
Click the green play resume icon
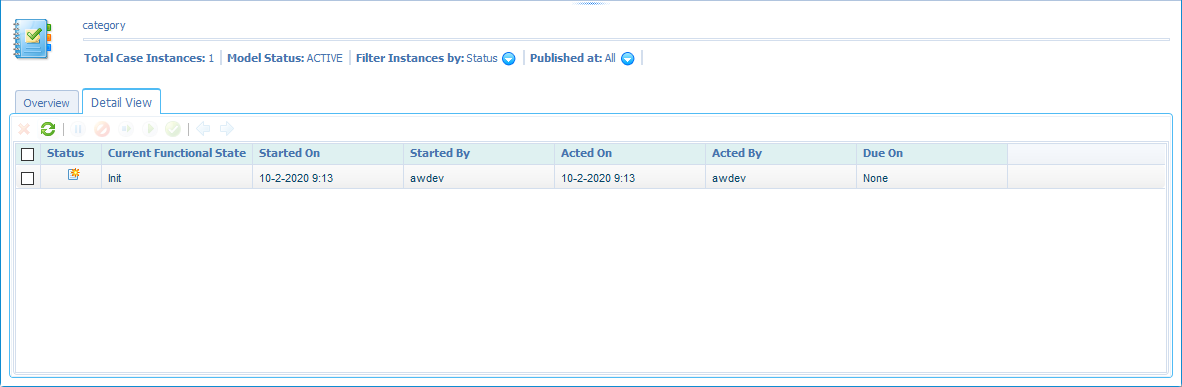[x=149, y=129]
